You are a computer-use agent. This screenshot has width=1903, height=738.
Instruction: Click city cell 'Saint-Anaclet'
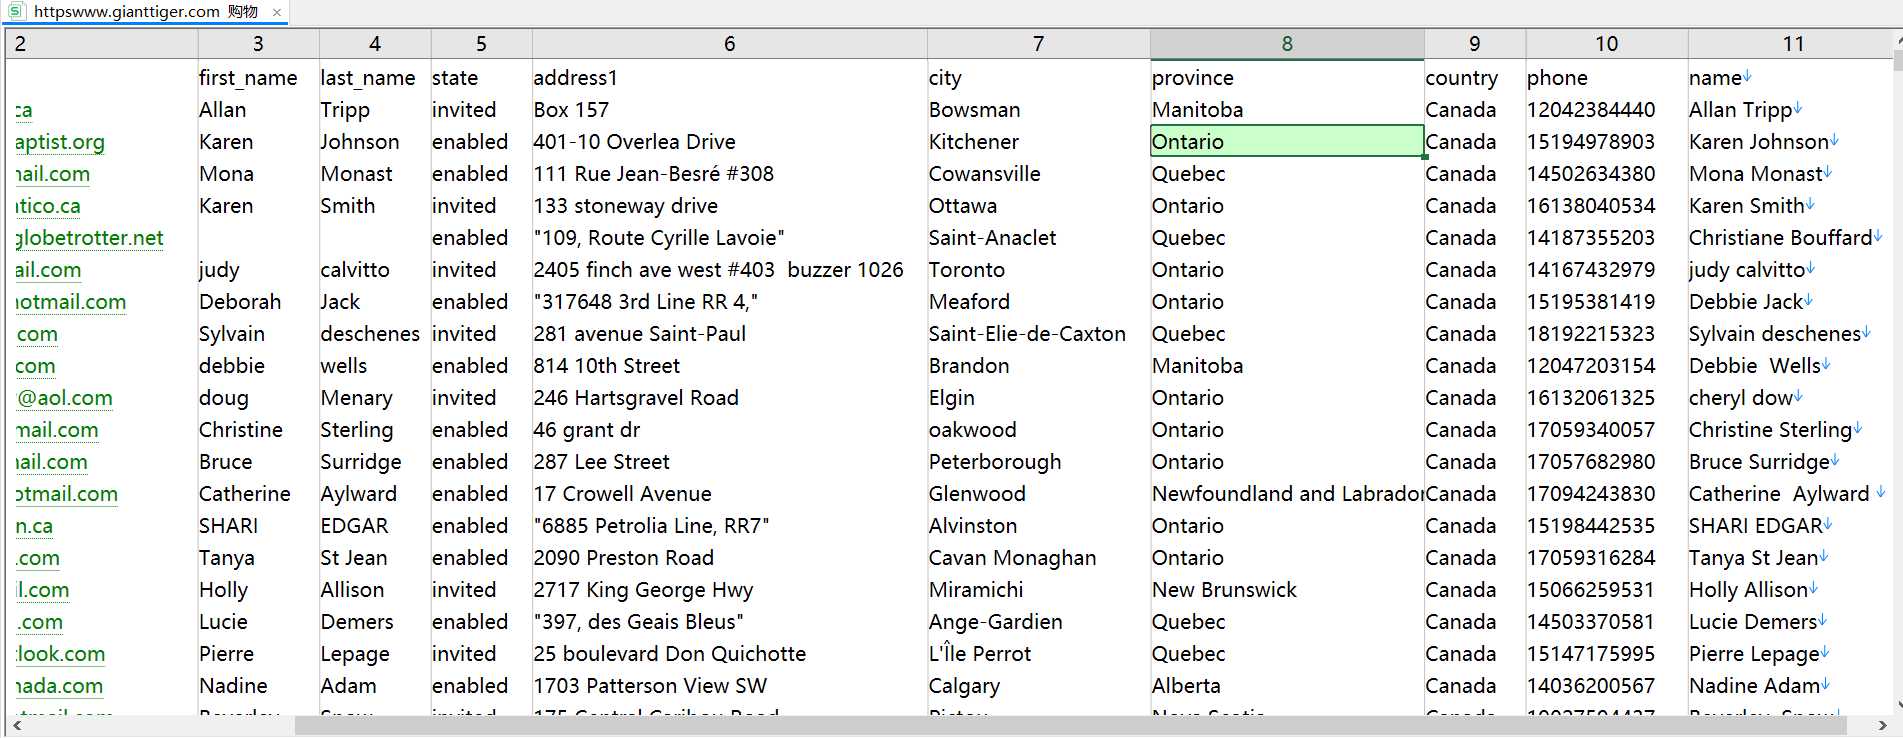coord(1038,238)
